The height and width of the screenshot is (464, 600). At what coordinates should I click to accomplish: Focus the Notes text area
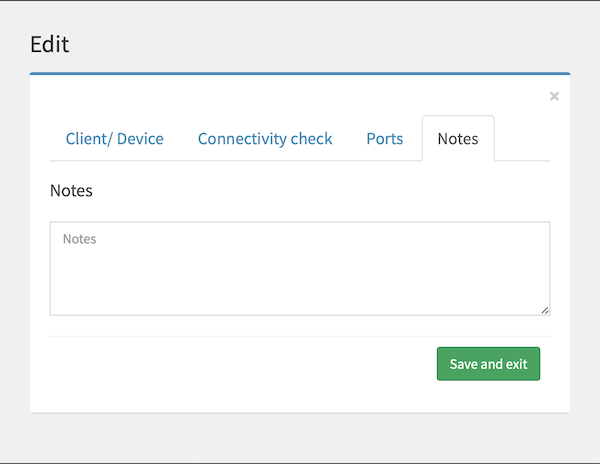(299, 268)
